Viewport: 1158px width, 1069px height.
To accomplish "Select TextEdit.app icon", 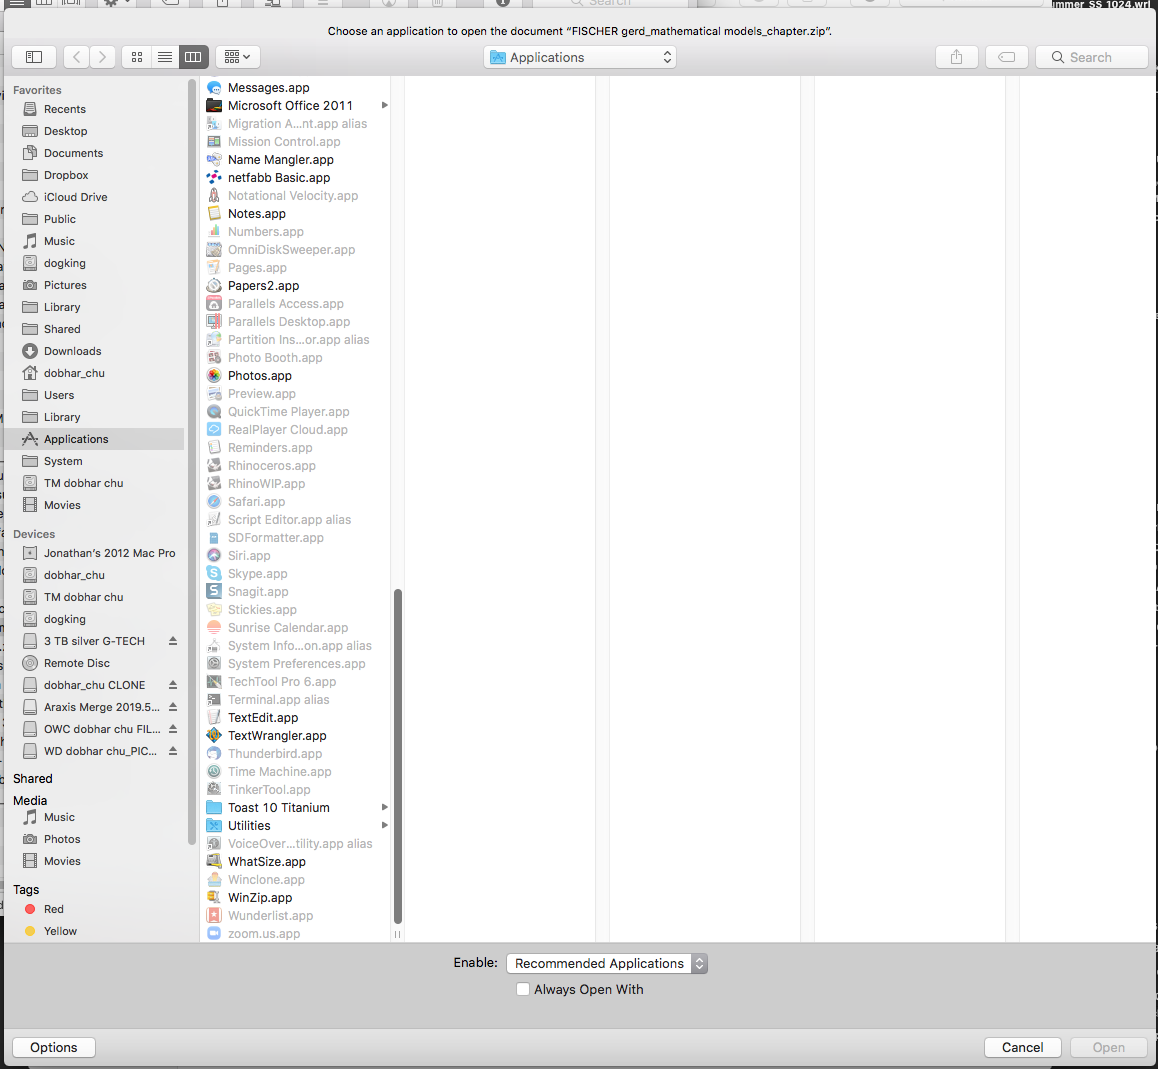I will pos(214,717).
